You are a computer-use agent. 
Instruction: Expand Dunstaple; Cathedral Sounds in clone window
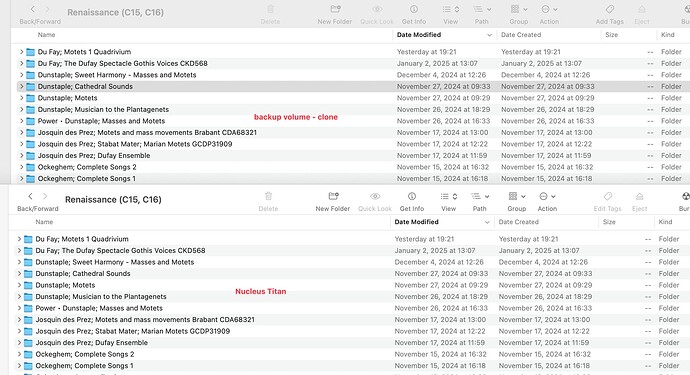(x=21, y=86)
